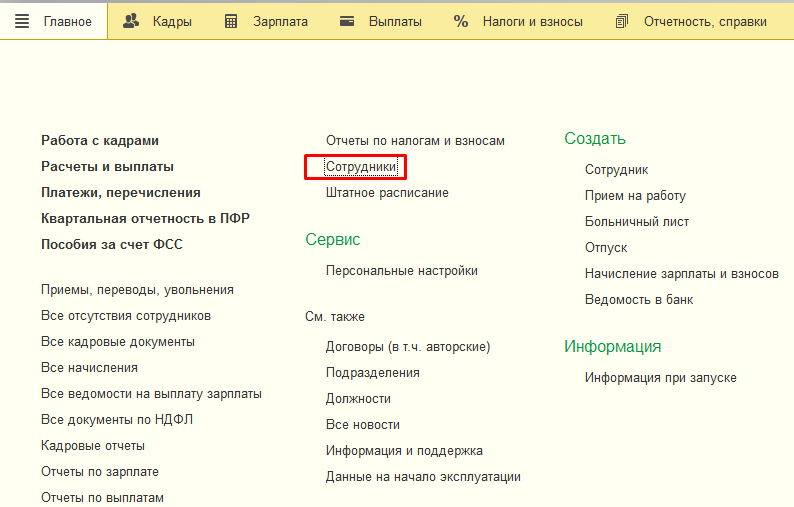794x507 pixels.
Task: Open Все кадровые документы
Action: (x=117, y=342)
